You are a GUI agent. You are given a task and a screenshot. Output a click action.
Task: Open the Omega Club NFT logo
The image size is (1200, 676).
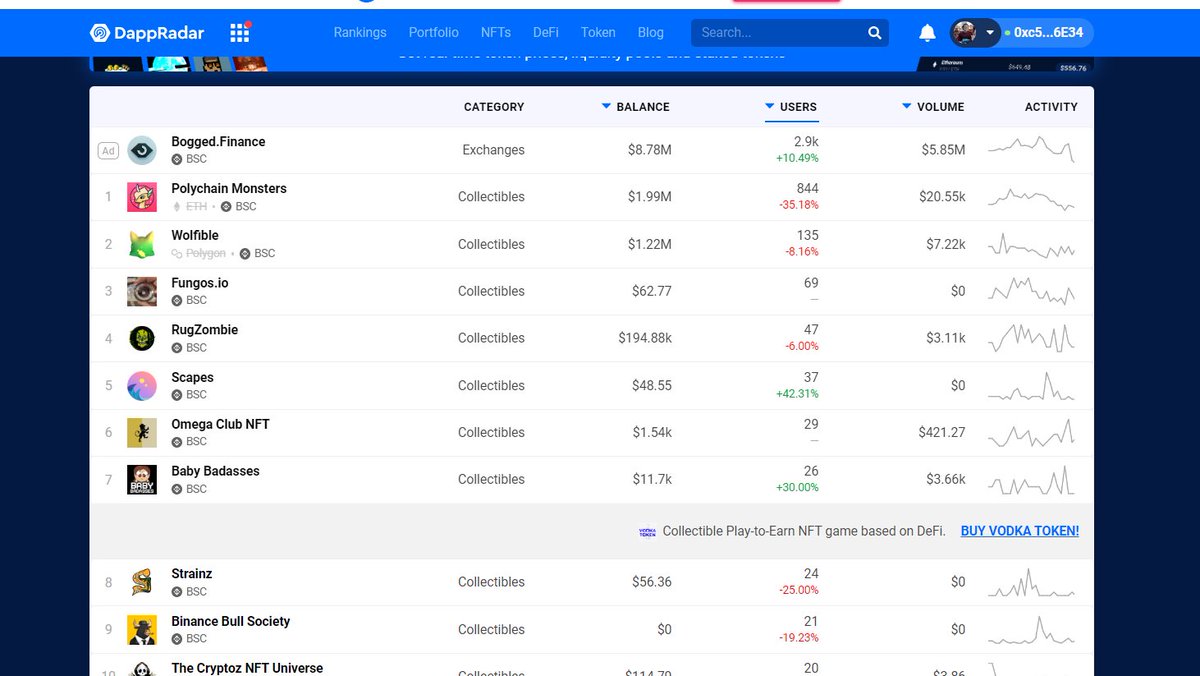pos(142,432)
